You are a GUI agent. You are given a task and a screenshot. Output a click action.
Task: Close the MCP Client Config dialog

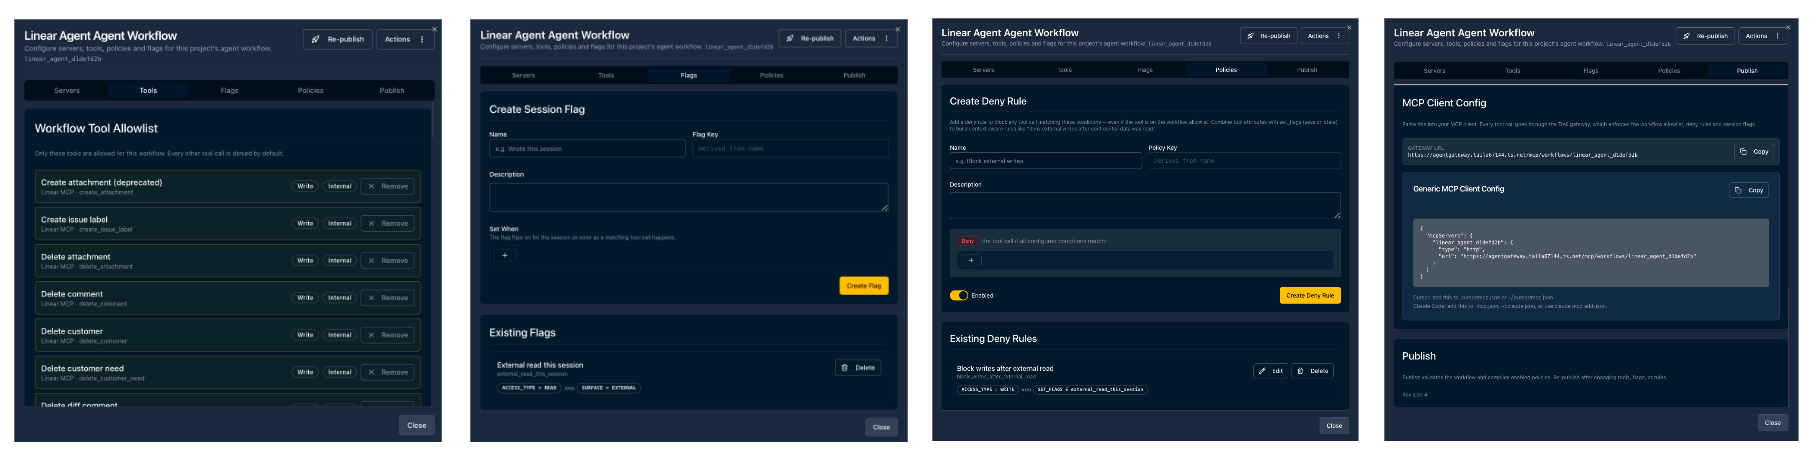1772,423
